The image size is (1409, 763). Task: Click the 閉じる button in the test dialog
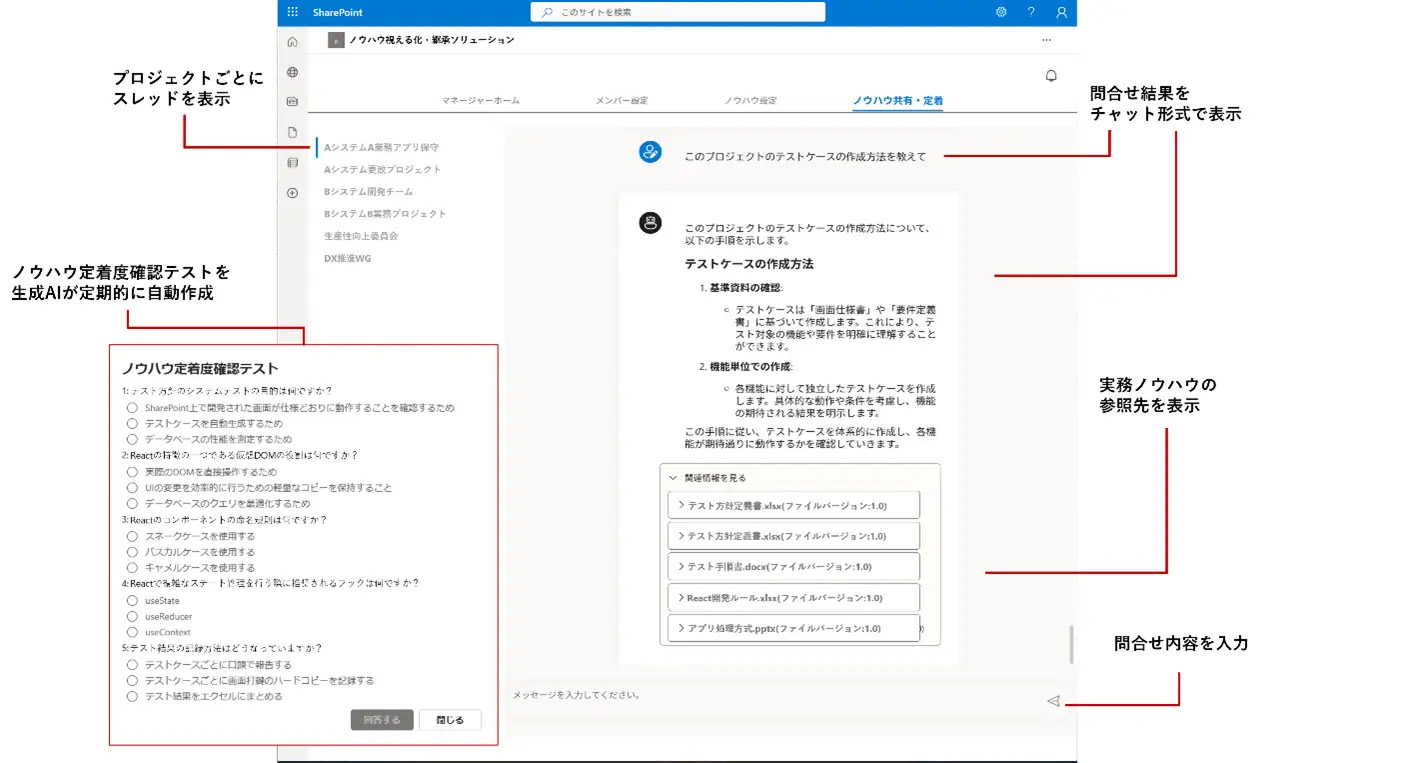coord(450,720)
